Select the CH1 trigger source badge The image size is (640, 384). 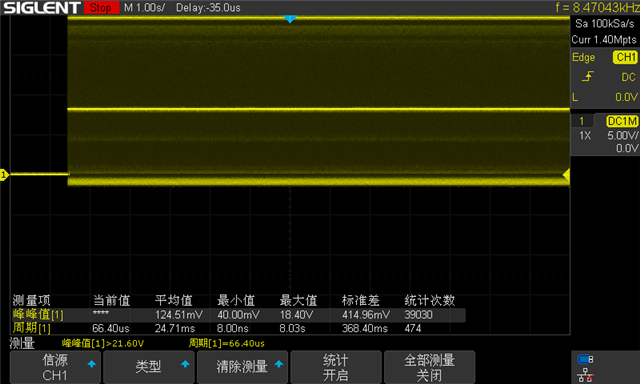[625, 57]
